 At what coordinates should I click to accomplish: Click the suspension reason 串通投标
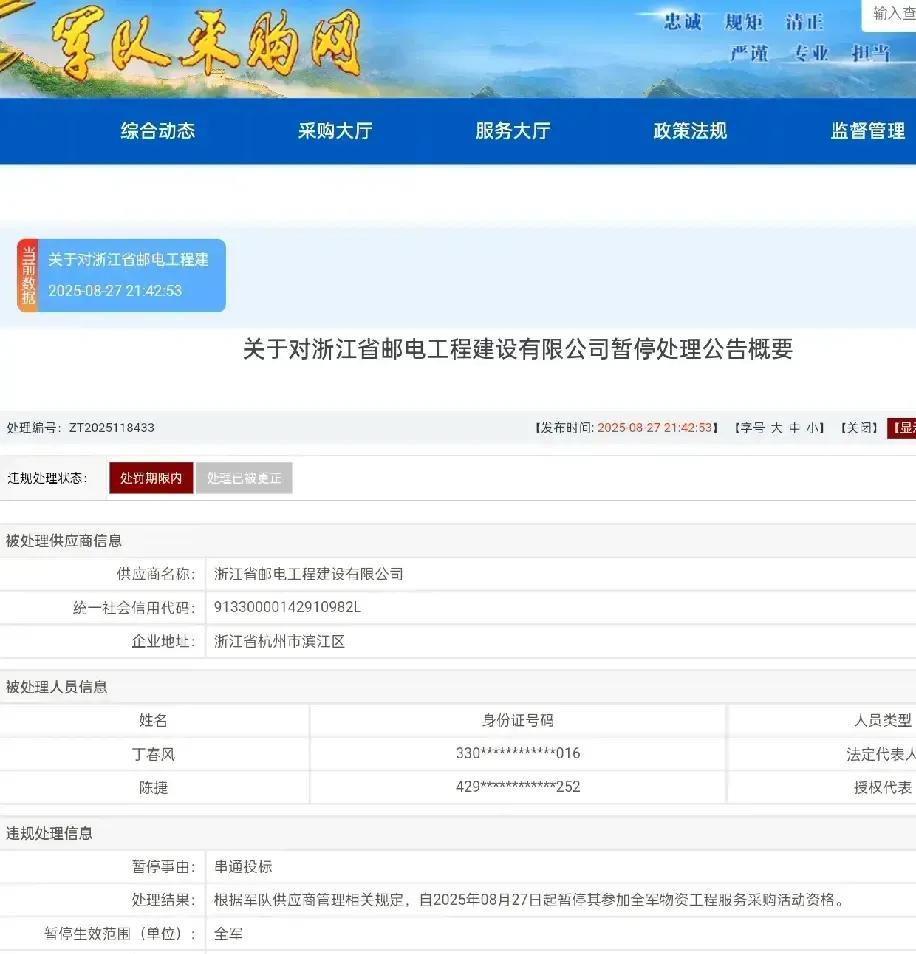tap(243, 866)
